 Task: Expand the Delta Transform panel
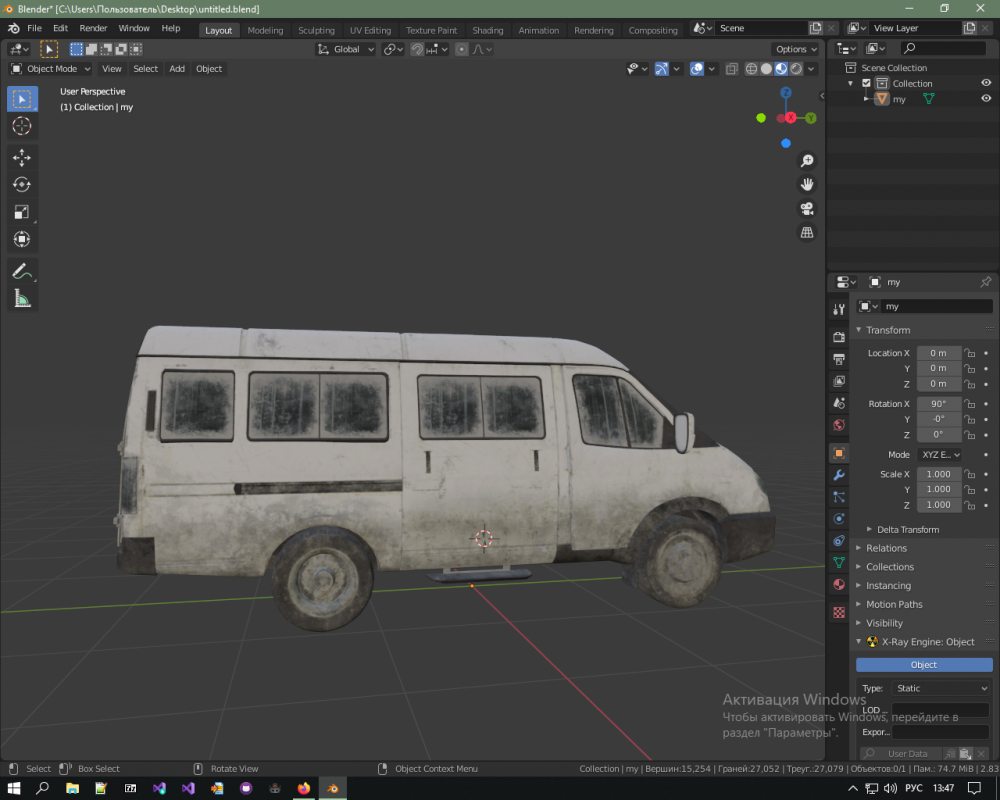(x=907, y=529)
